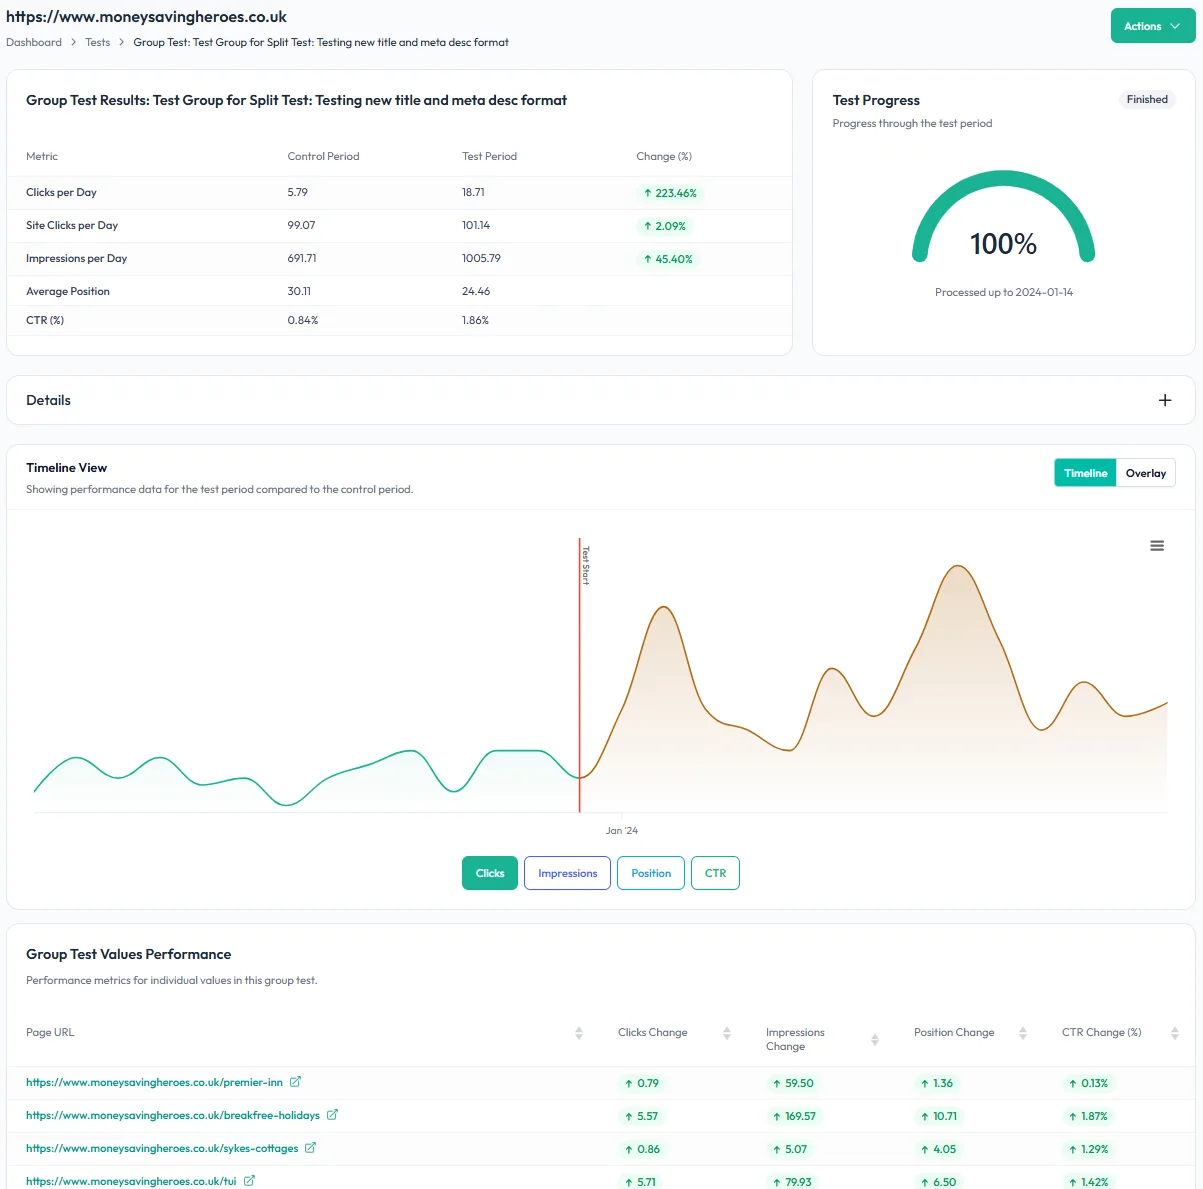Screen dimensions: 1203x1189
Task: Select the Impressions metric for the chart
Action: point(566,872)
